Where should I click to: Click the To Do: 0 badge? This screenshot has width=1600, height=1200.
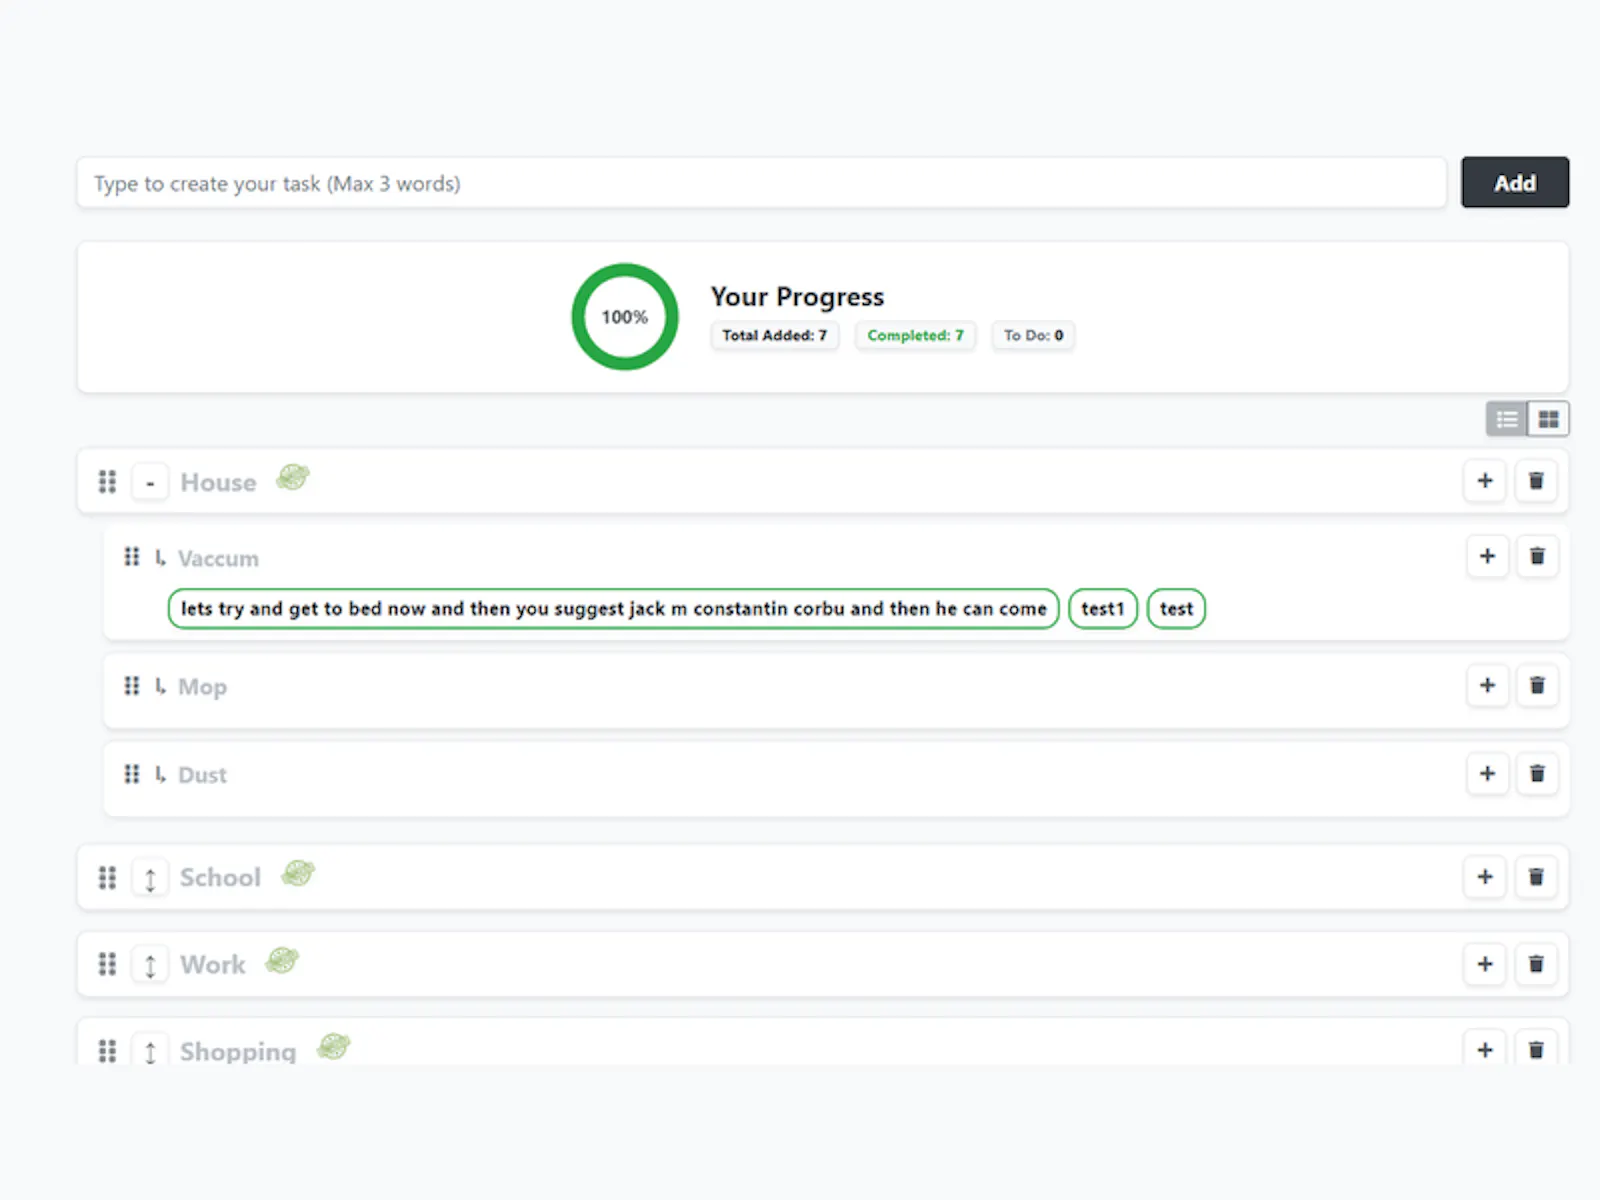click(x=1033, y=335)
